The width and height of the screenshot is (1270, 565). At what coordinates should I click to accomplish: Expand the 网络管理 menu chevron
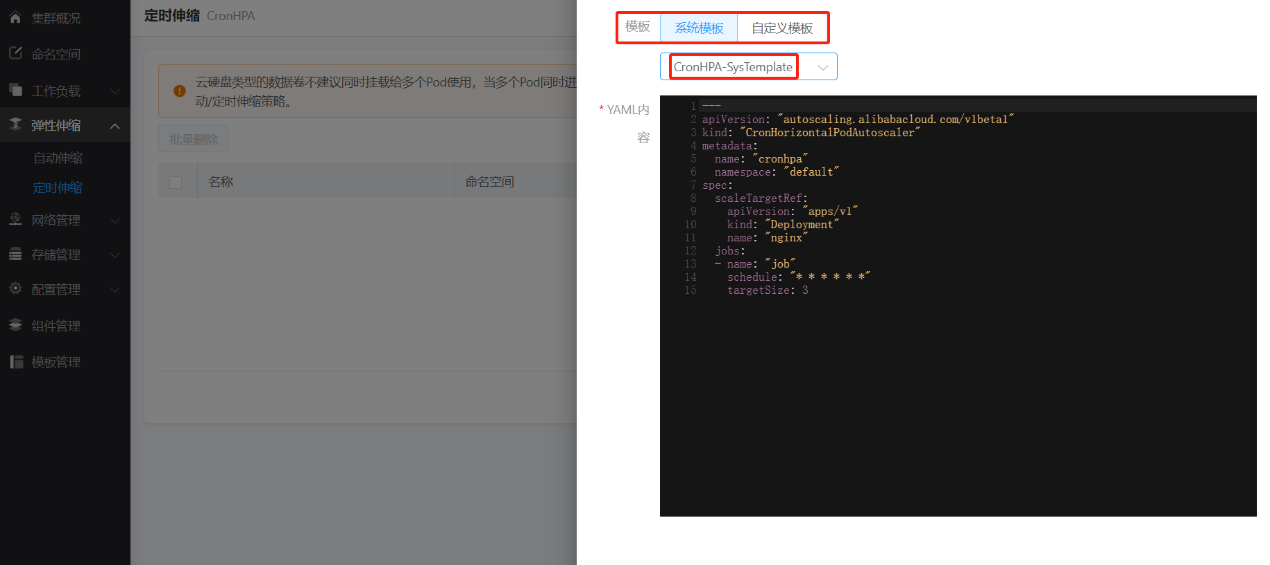[x=115, y=220]
